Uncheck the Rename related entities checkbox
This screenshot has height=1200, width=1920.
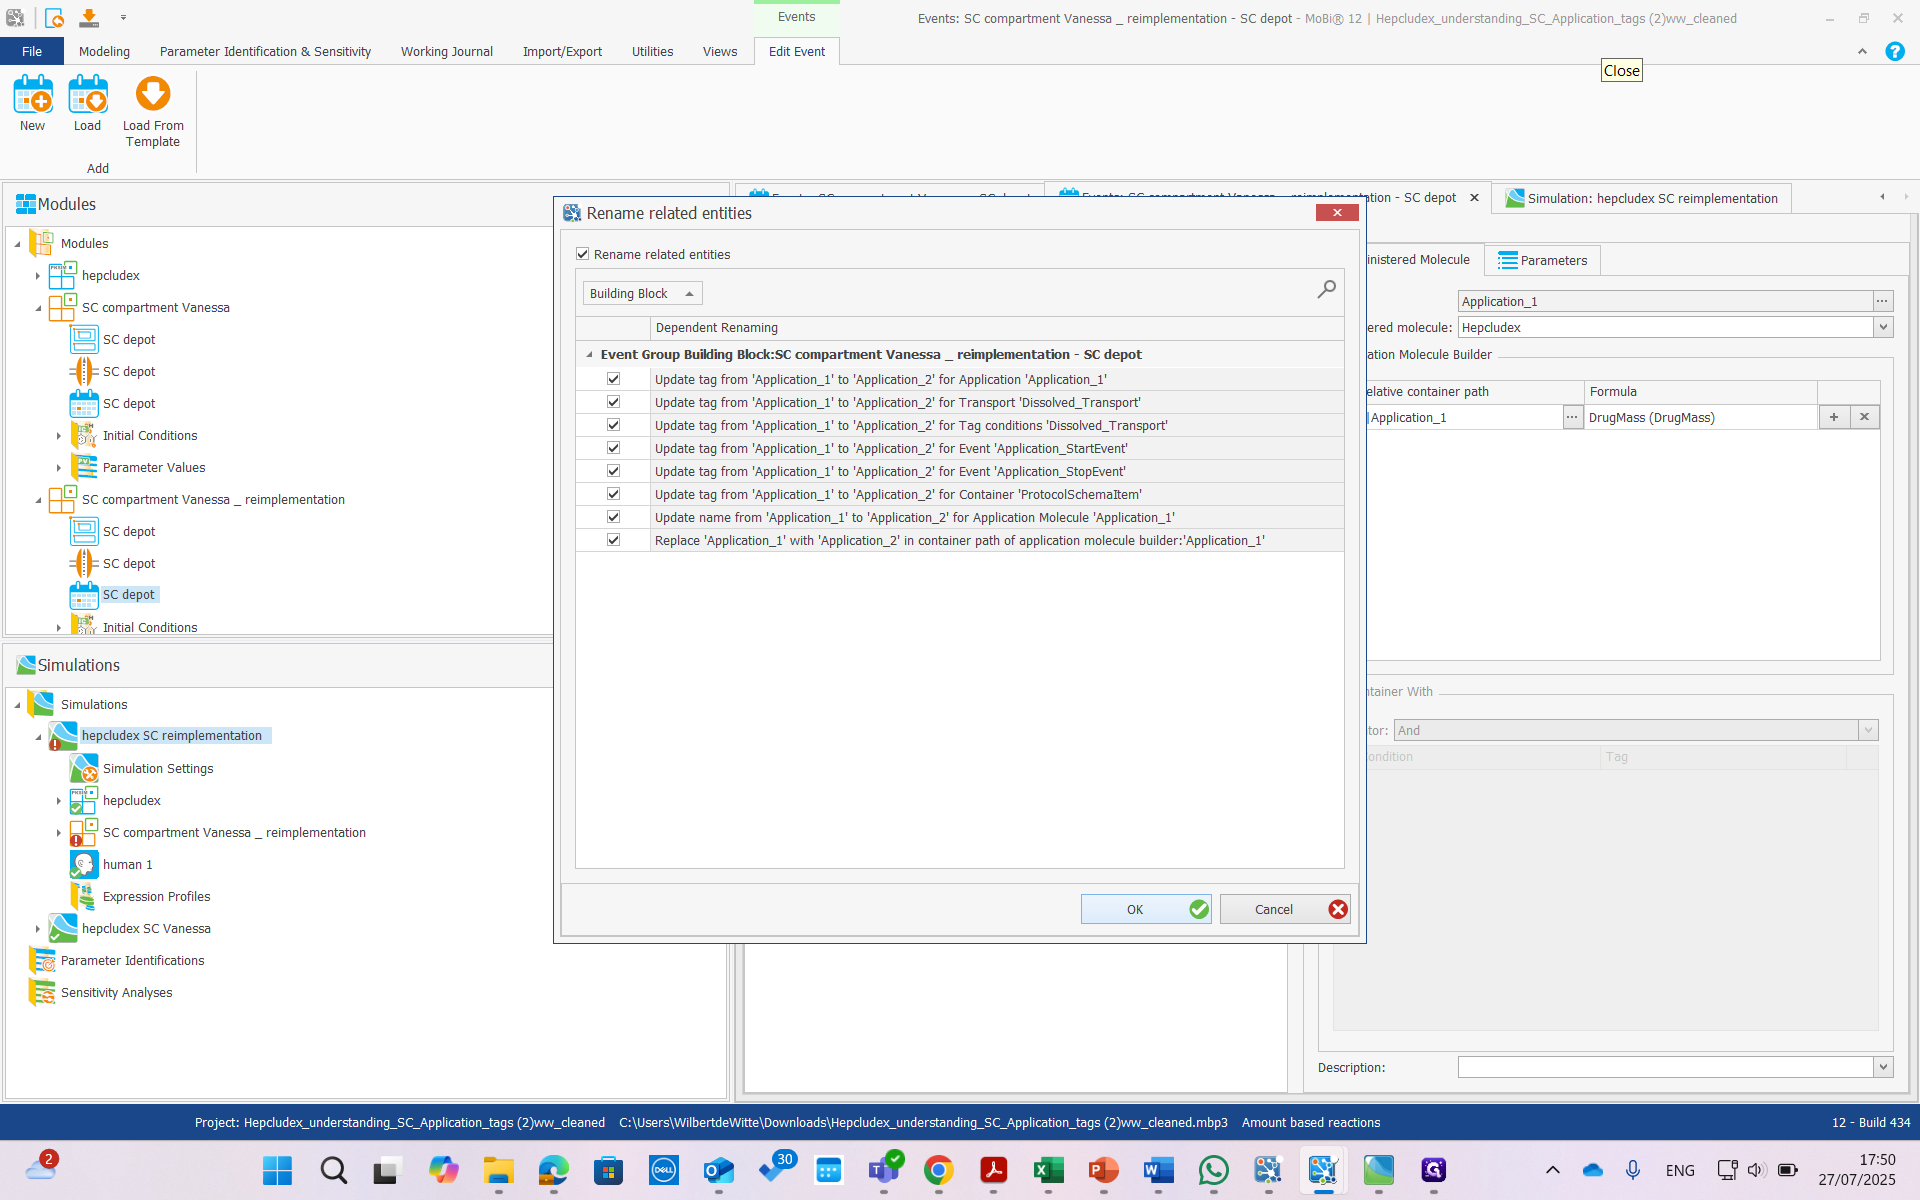click(x=583, y=255)
